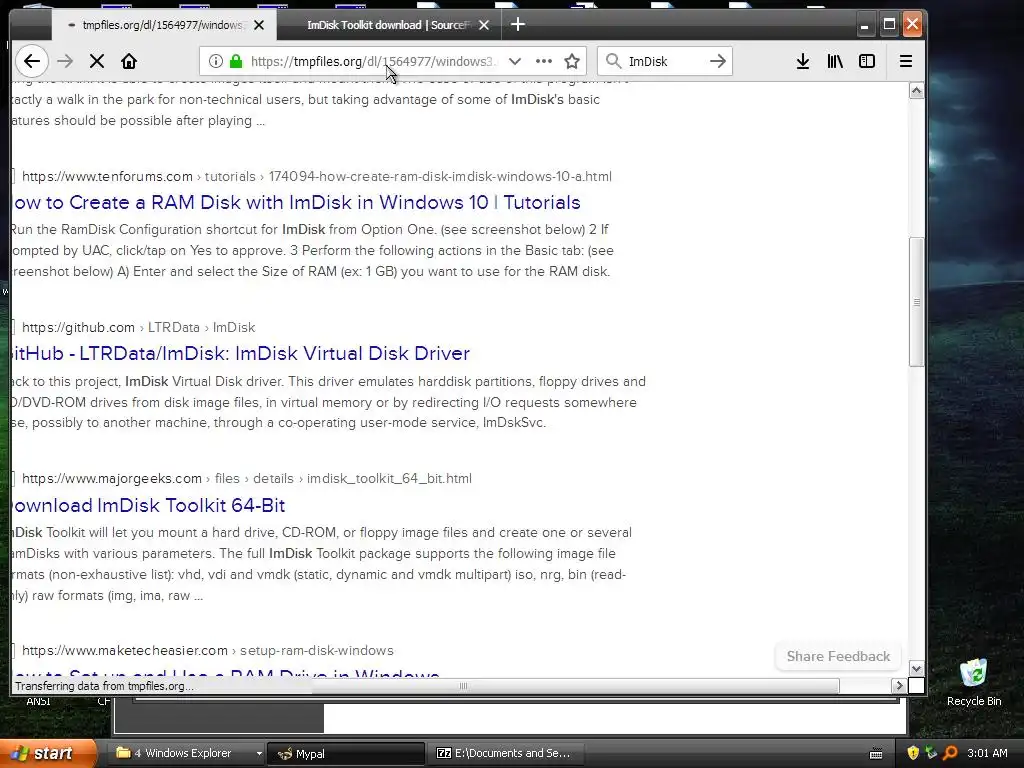The image size is (1024, 768).
Task: Click the vertical scrollbar down arrow
Action: [x=916, y=669]
